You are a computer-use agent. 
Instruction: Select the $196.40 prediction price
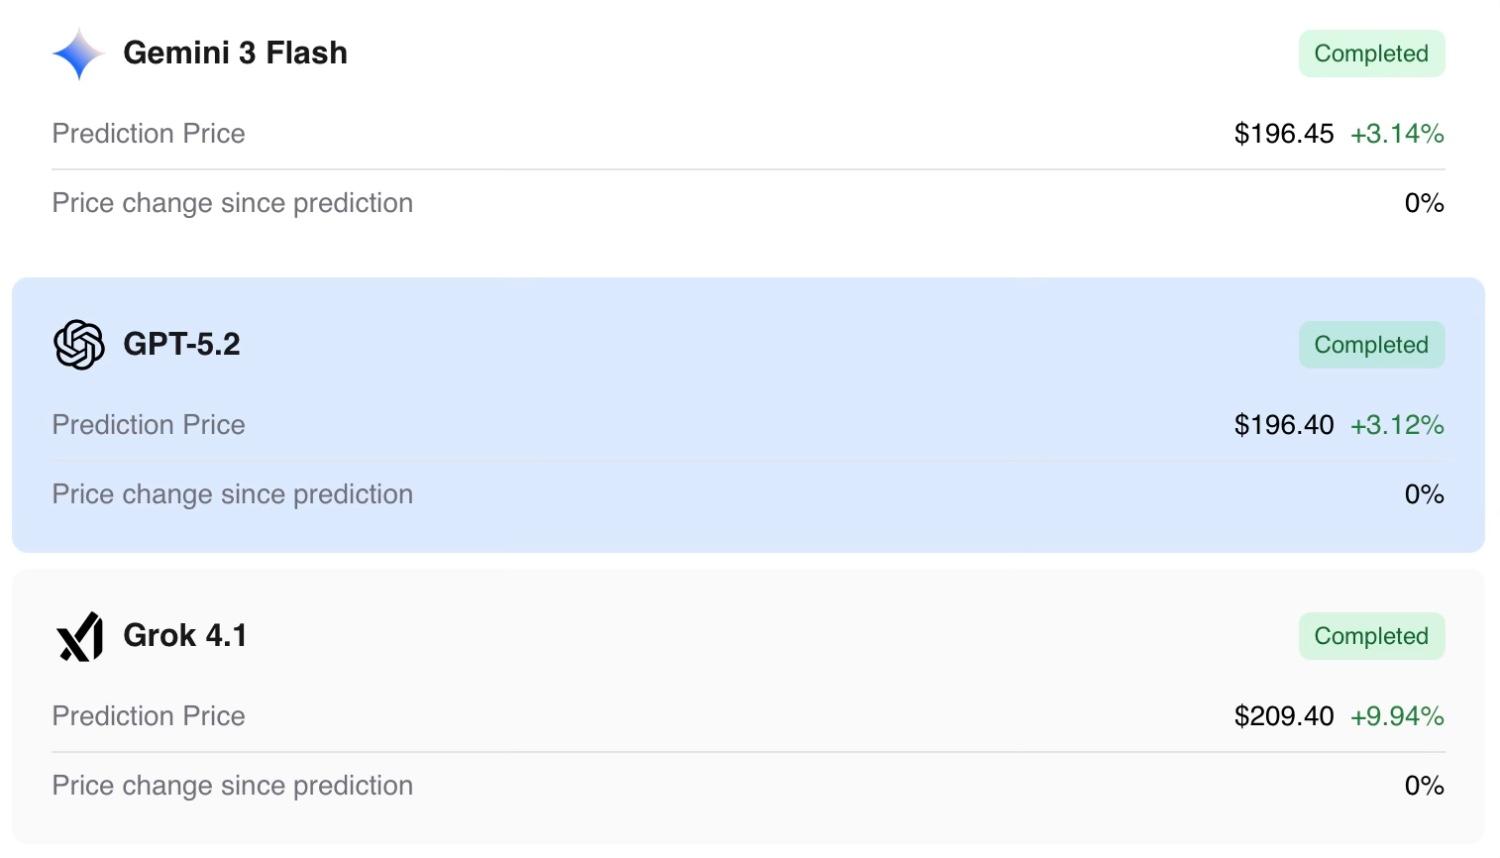coord(1283,425)
